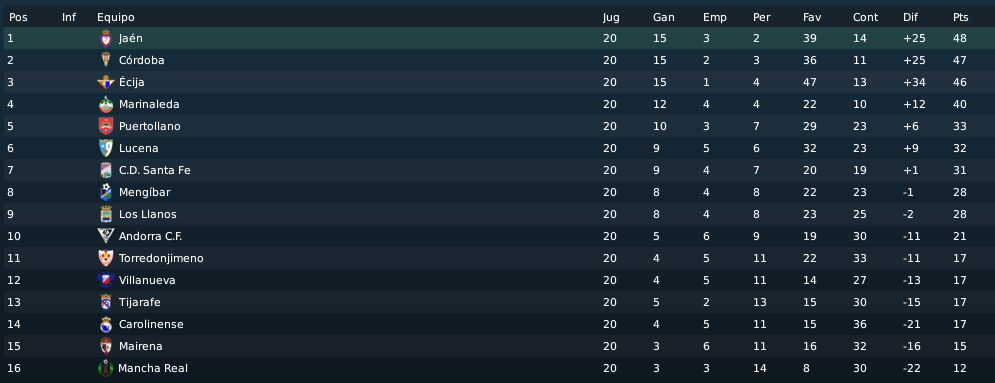
Task: Click the Córdoba team badge
Action: (106, 60)
